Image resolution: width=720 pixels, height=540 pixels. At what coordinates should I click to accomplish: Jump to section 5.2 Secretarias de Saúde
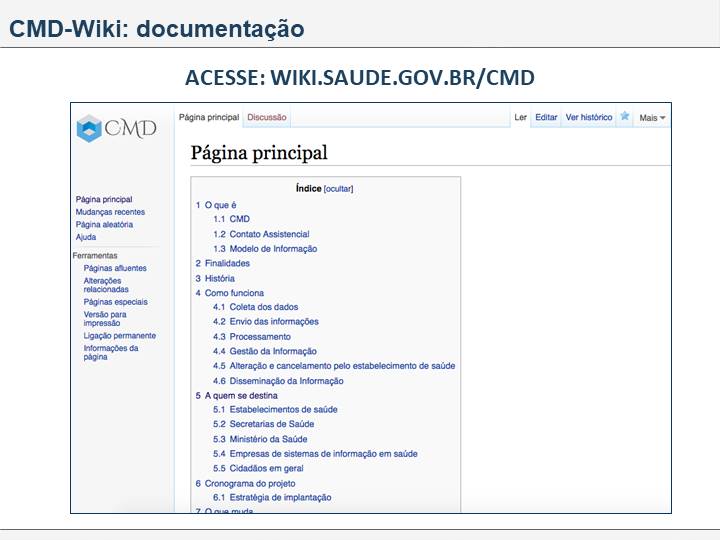pos(264,424)
